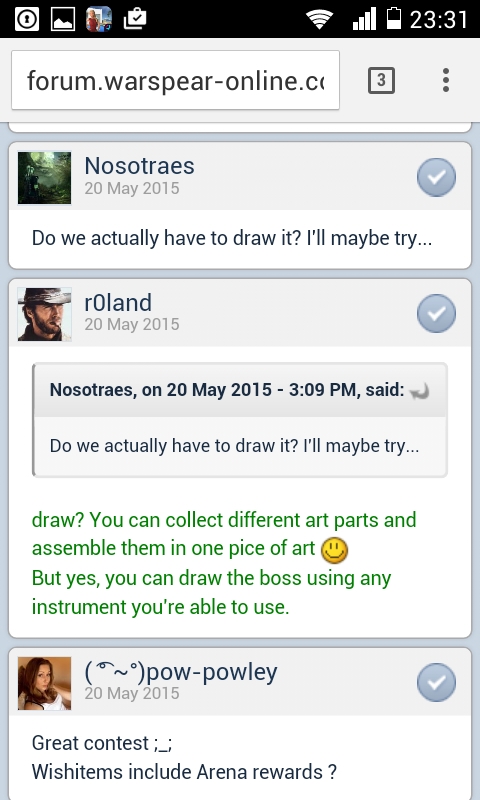Open pow-powley's profile via username

[181, 672]
